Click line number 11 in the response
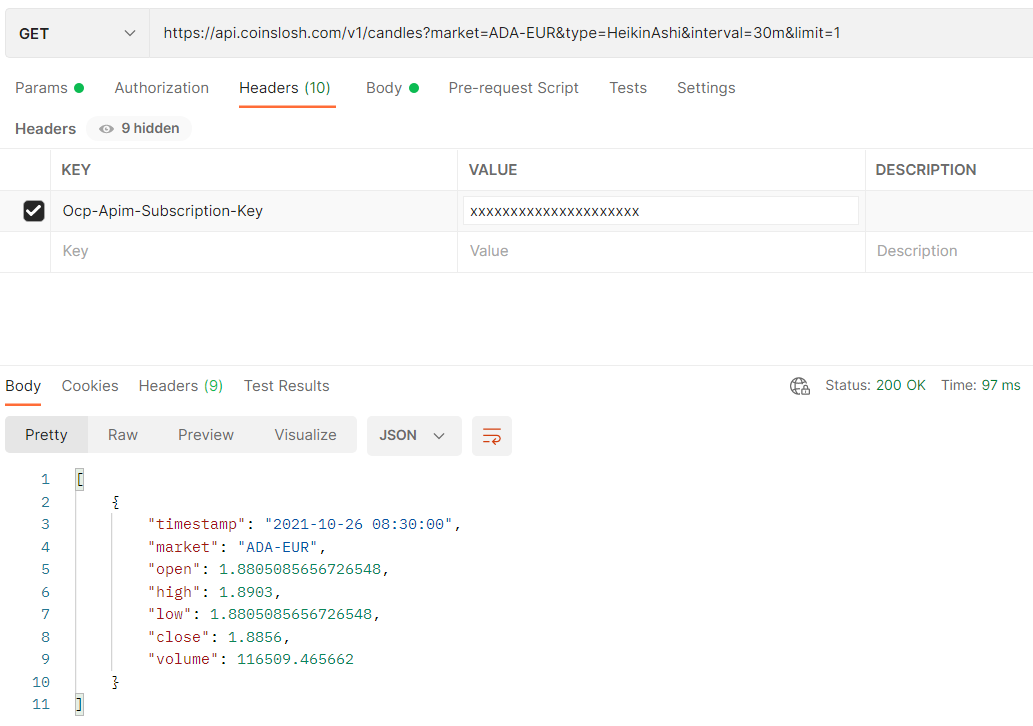This screenshot has height=726, width=1033. [x=41, y=704]
